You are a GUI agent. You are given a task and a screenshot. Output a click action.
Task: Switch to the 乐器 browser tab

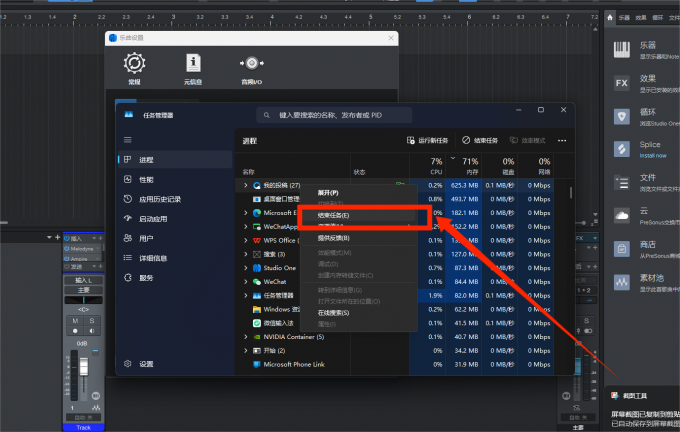[624, 17]
